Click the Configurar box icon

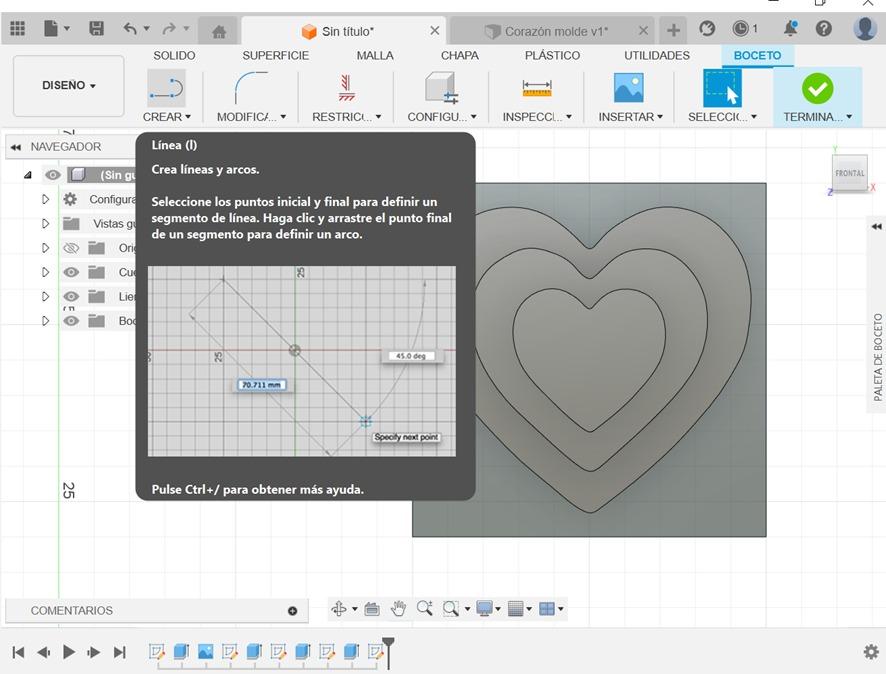(441, 88)
